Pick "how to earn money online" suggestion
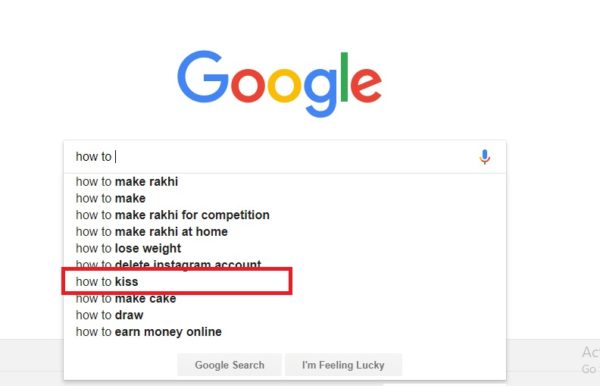The image size is (600, 386). click(285, 332)
